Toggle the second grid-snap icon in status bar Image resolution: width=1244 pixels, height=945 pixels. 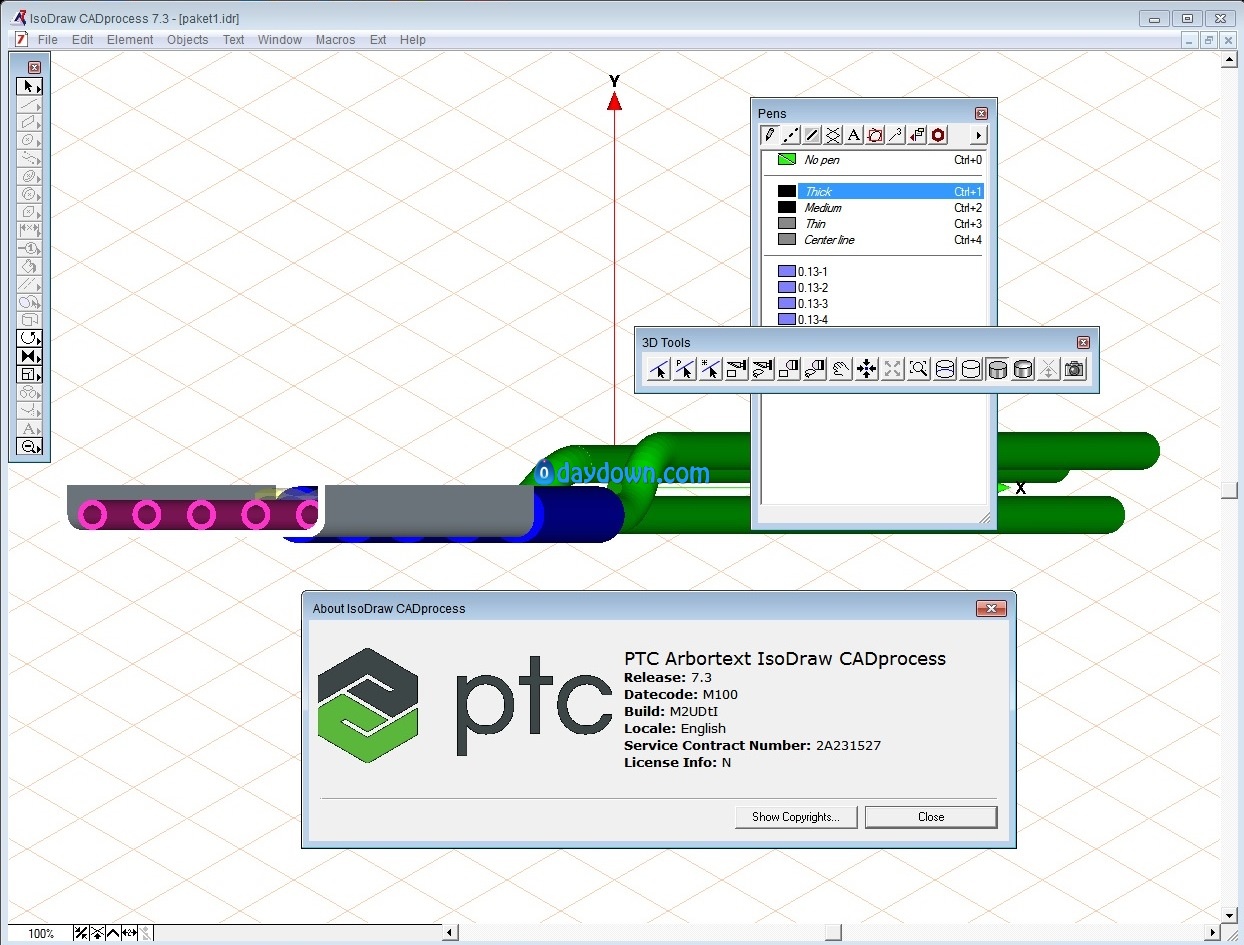[97, 933]
